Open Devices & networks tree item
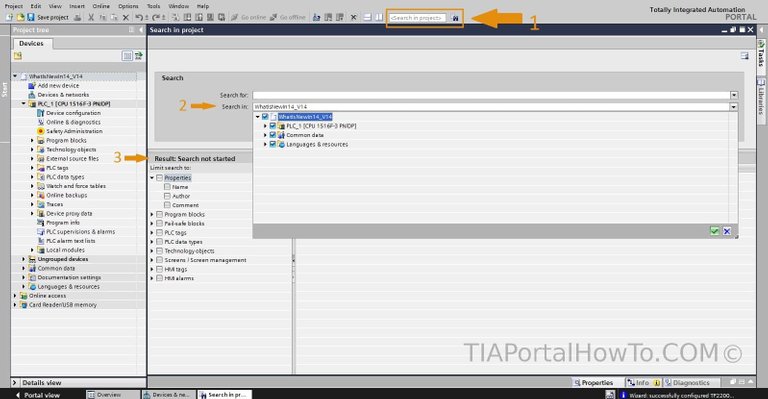 coord(63,95)
